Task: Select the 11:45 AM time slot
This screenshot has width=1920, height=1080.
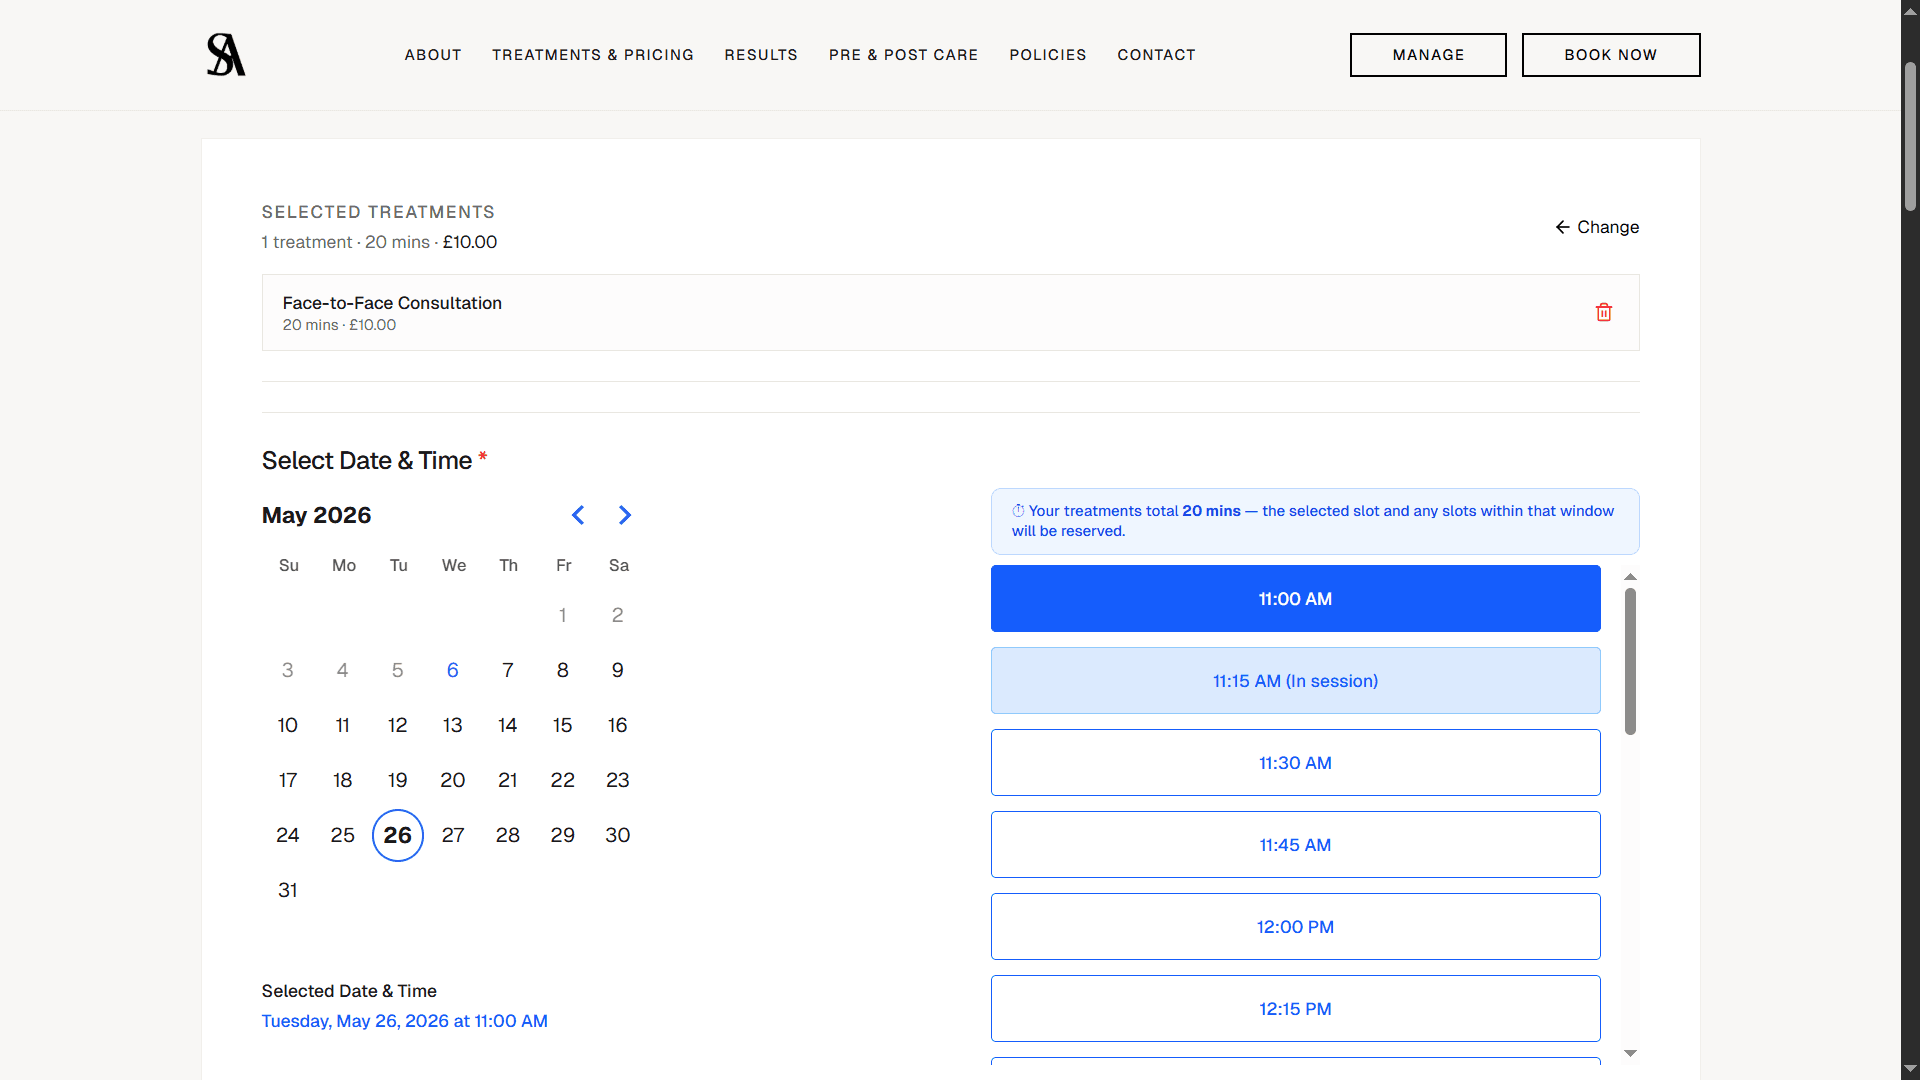Action: click(x=1295, y=844)
